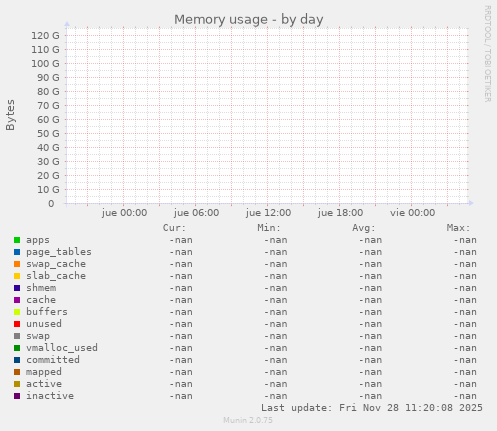The height and width of the screenshot is (431, 497).
Task: Select the 'inactive' legend label
Action: (50, 396)
